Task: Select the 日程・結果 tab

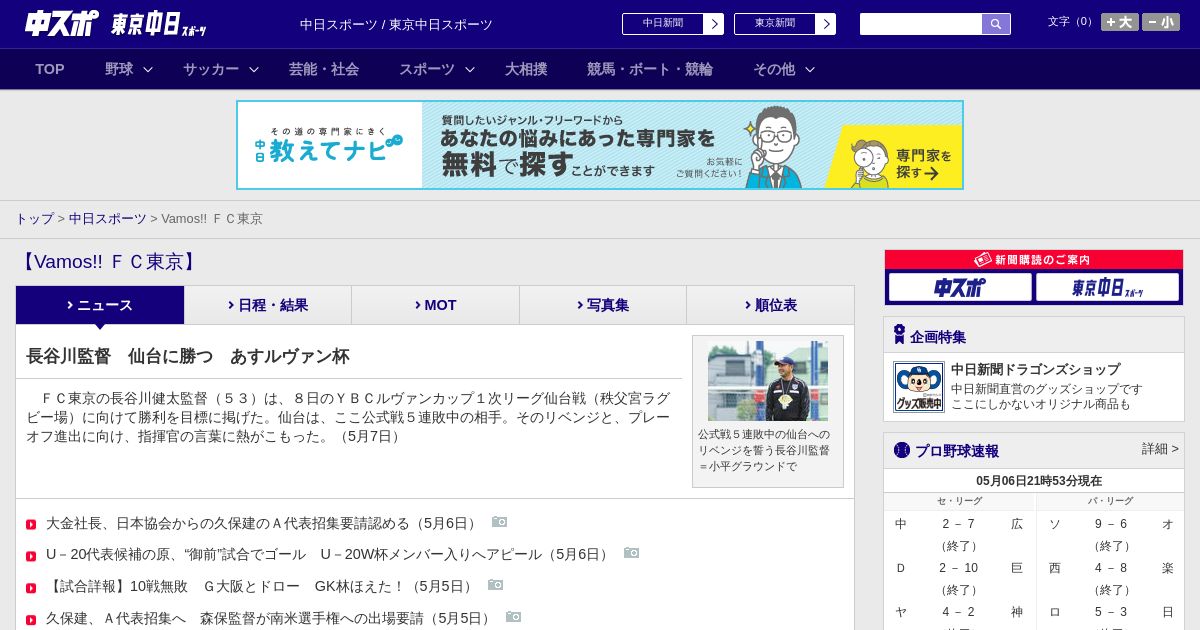Action: click(268, 305)
